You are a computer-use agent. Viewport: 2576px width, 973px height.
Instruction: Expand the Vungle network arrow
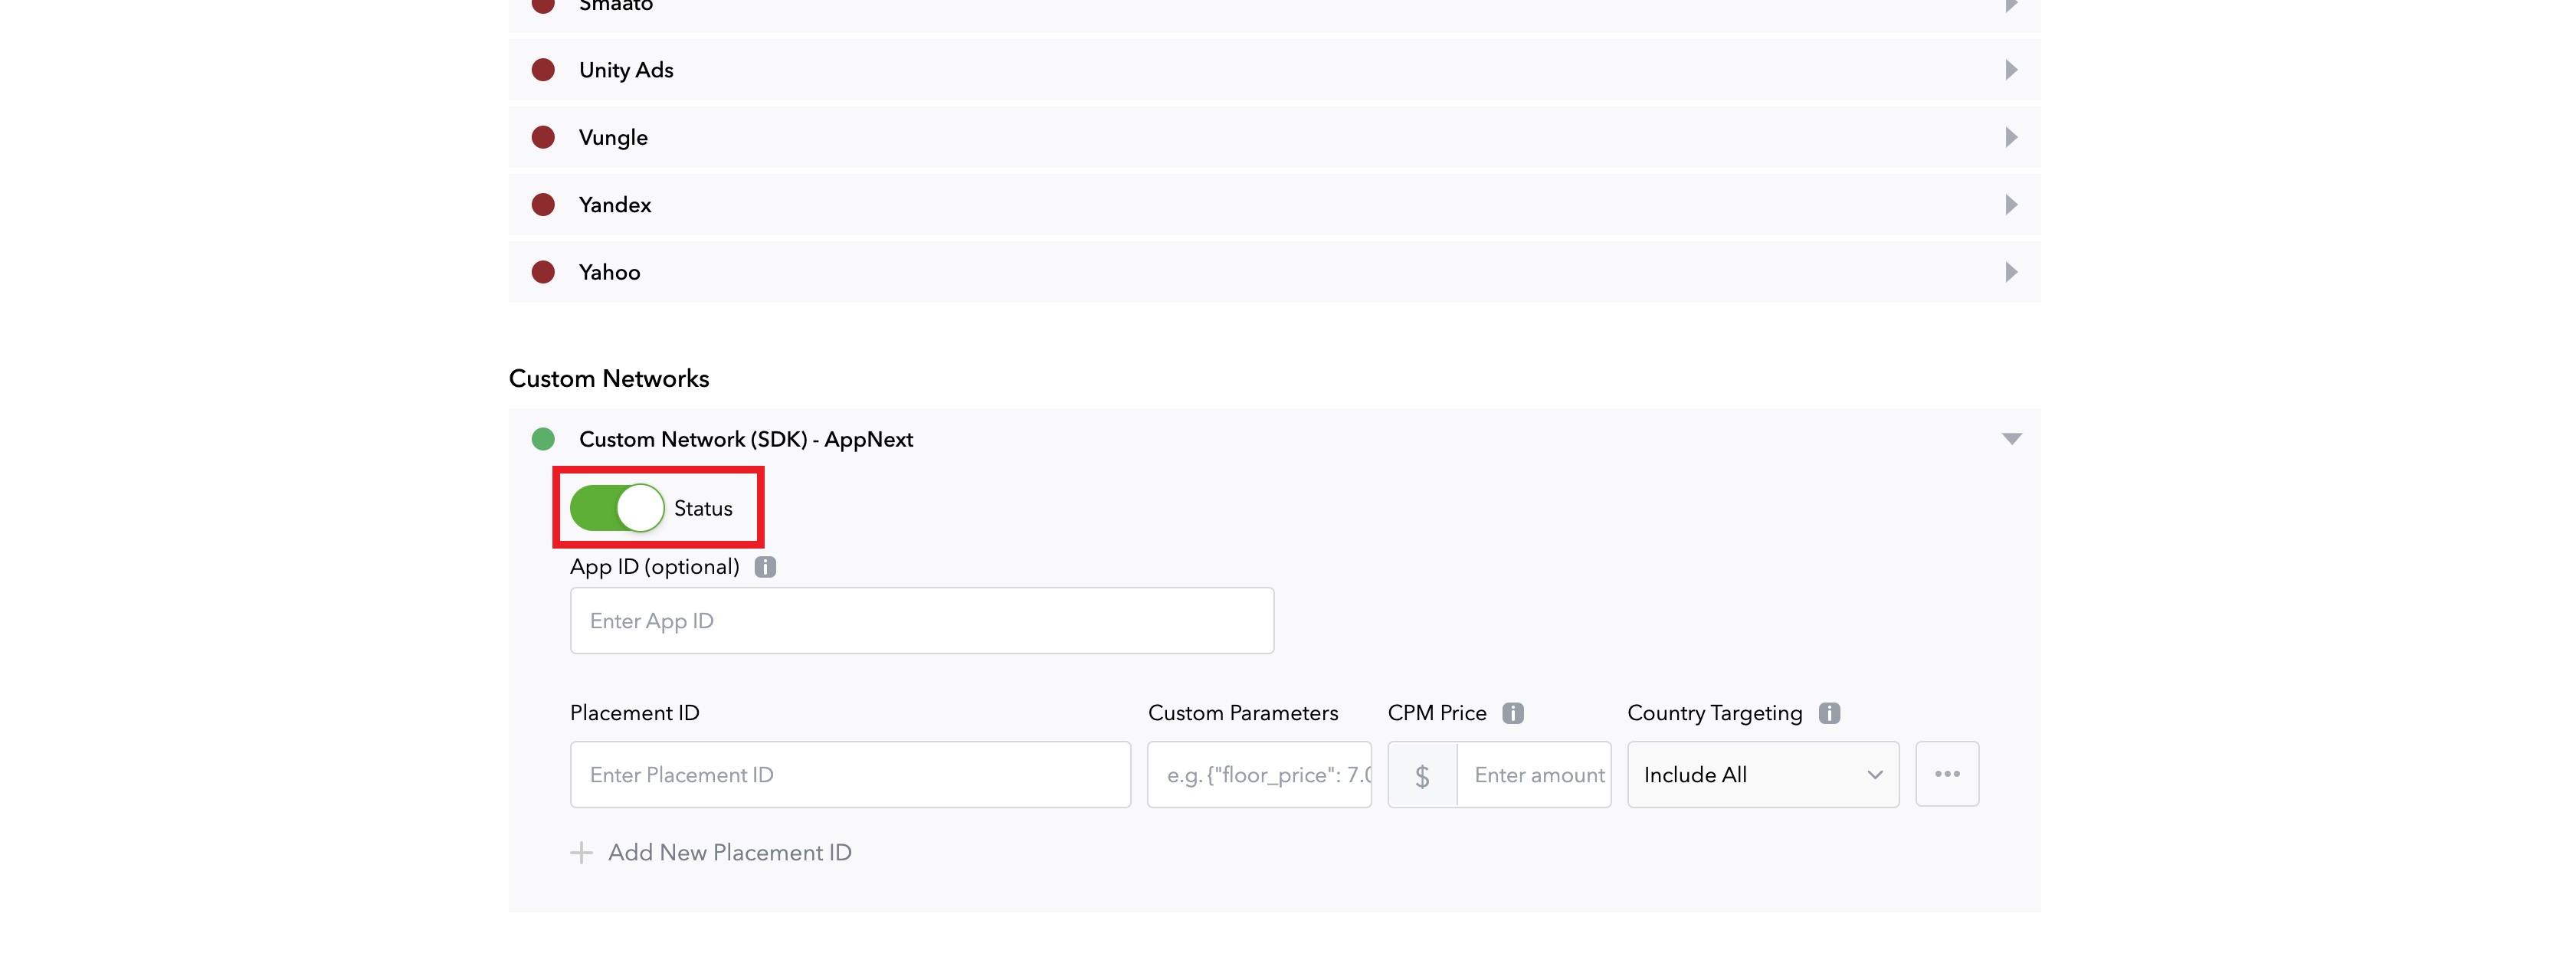click(x=2011, y=137)
